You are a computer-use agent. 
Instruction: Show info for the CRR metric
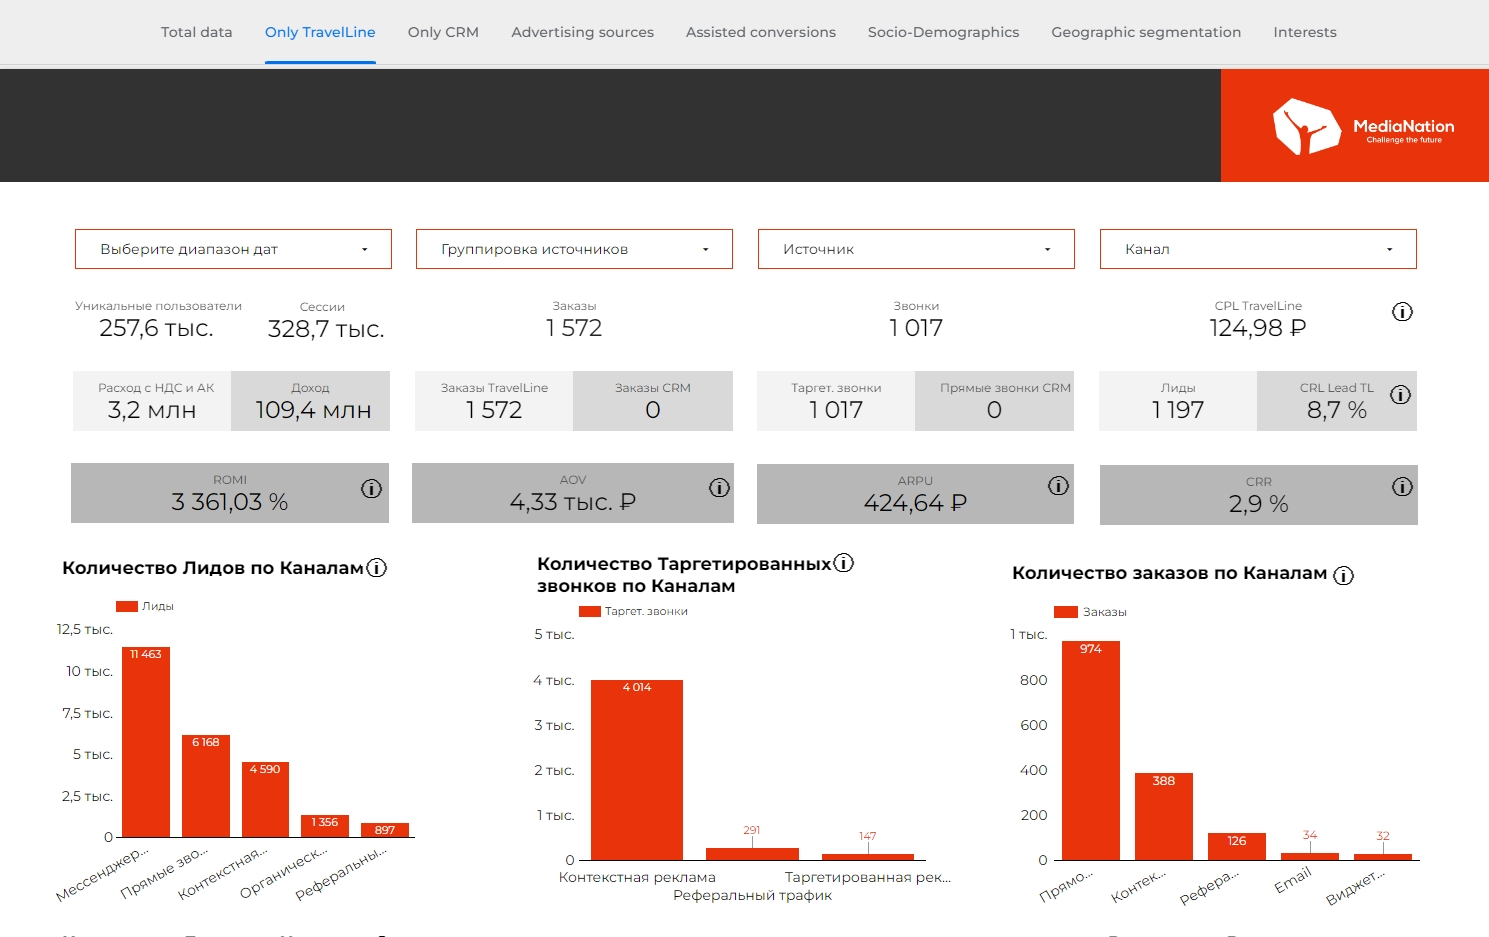point(1402,487)
